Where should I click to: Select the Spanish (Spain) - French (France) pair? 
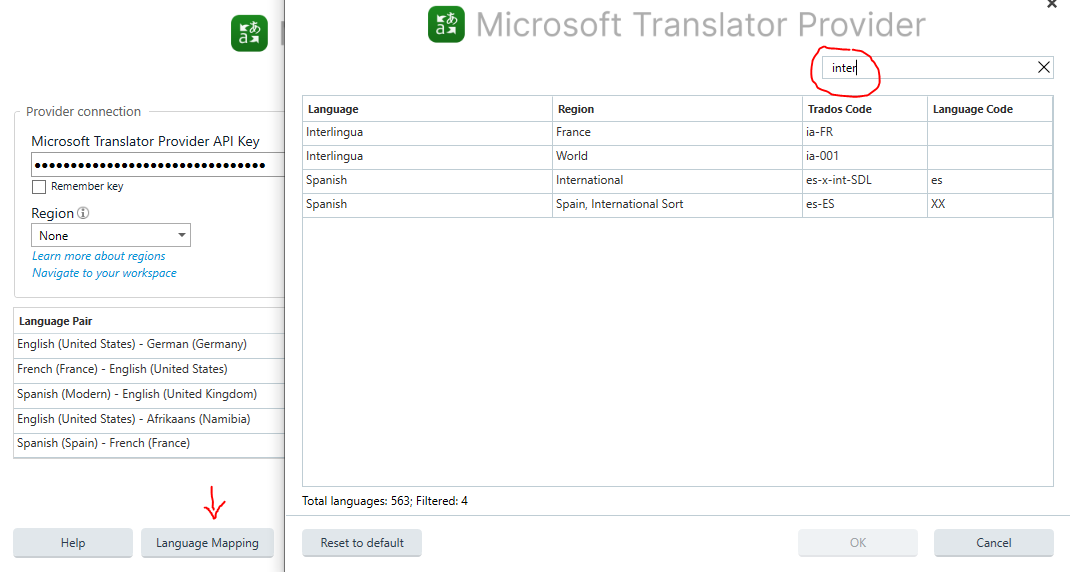[x=149, y=444]
